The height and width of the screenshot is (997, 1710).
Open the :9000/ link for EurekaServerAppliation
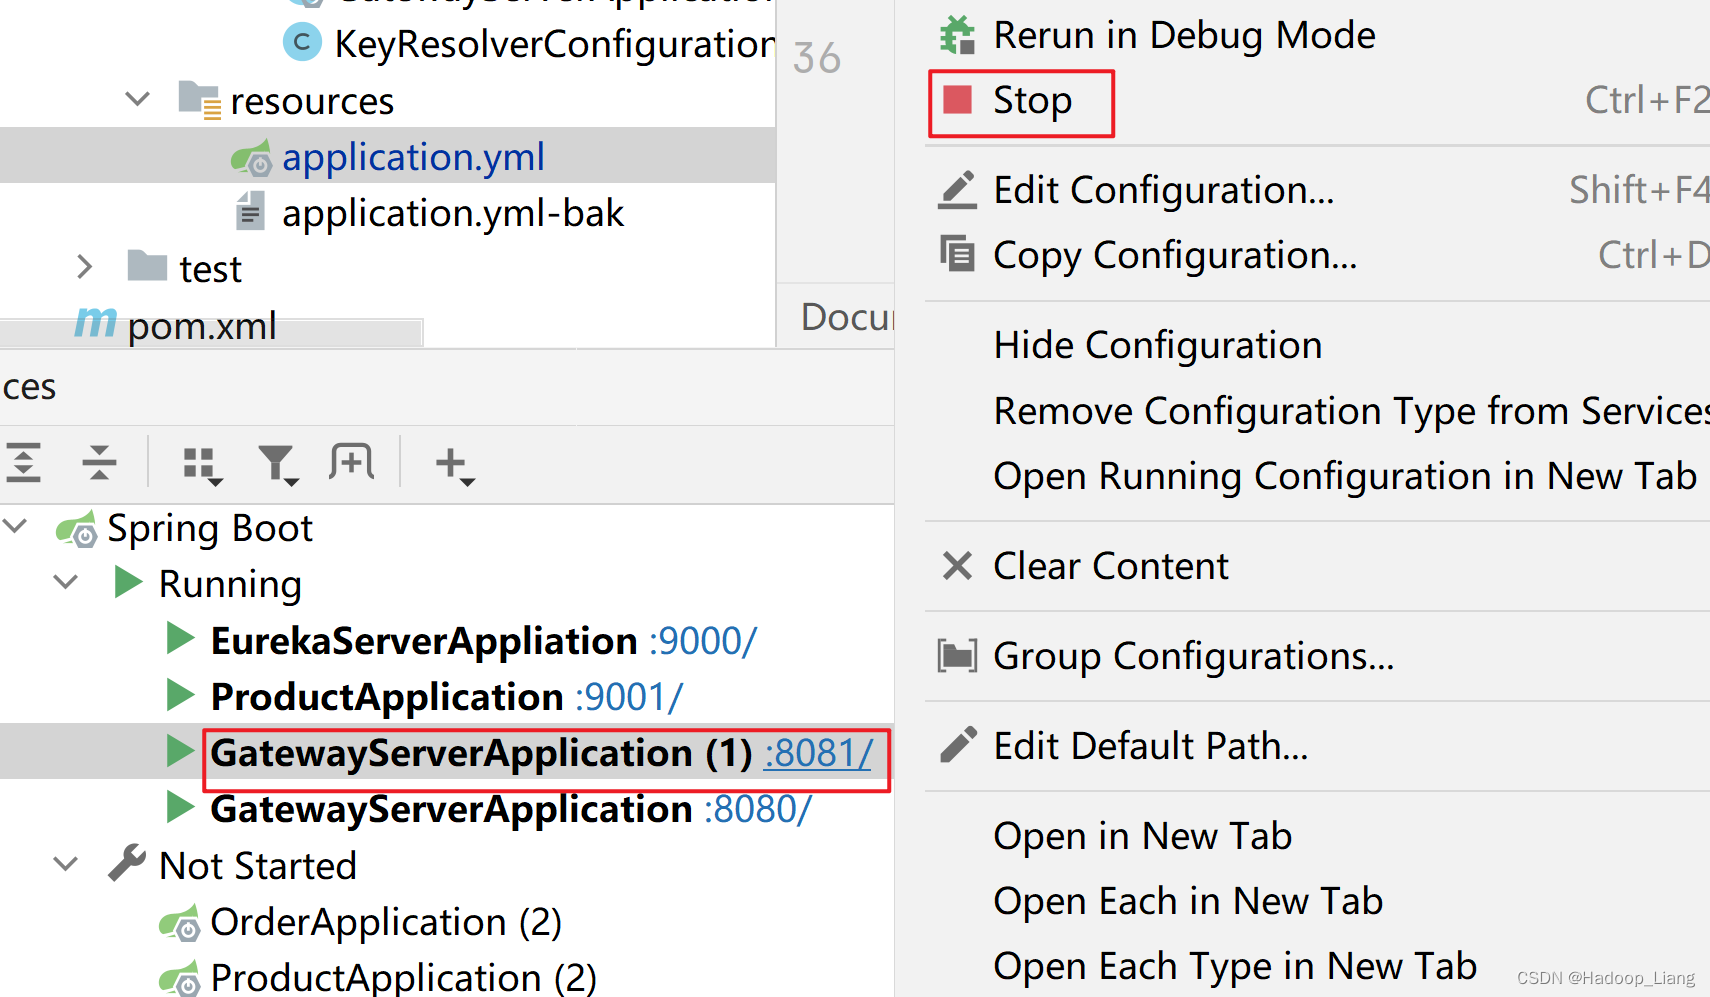tap(703, 641)
